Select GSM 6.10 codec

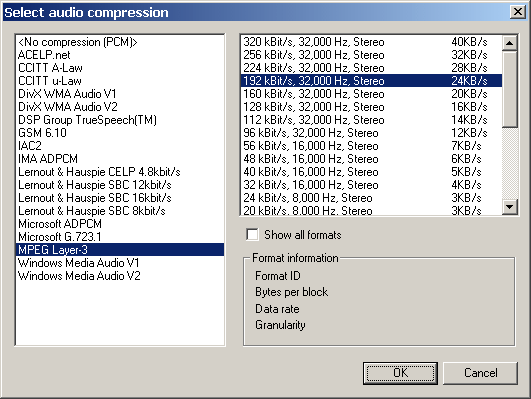click(x=120, y=133)
